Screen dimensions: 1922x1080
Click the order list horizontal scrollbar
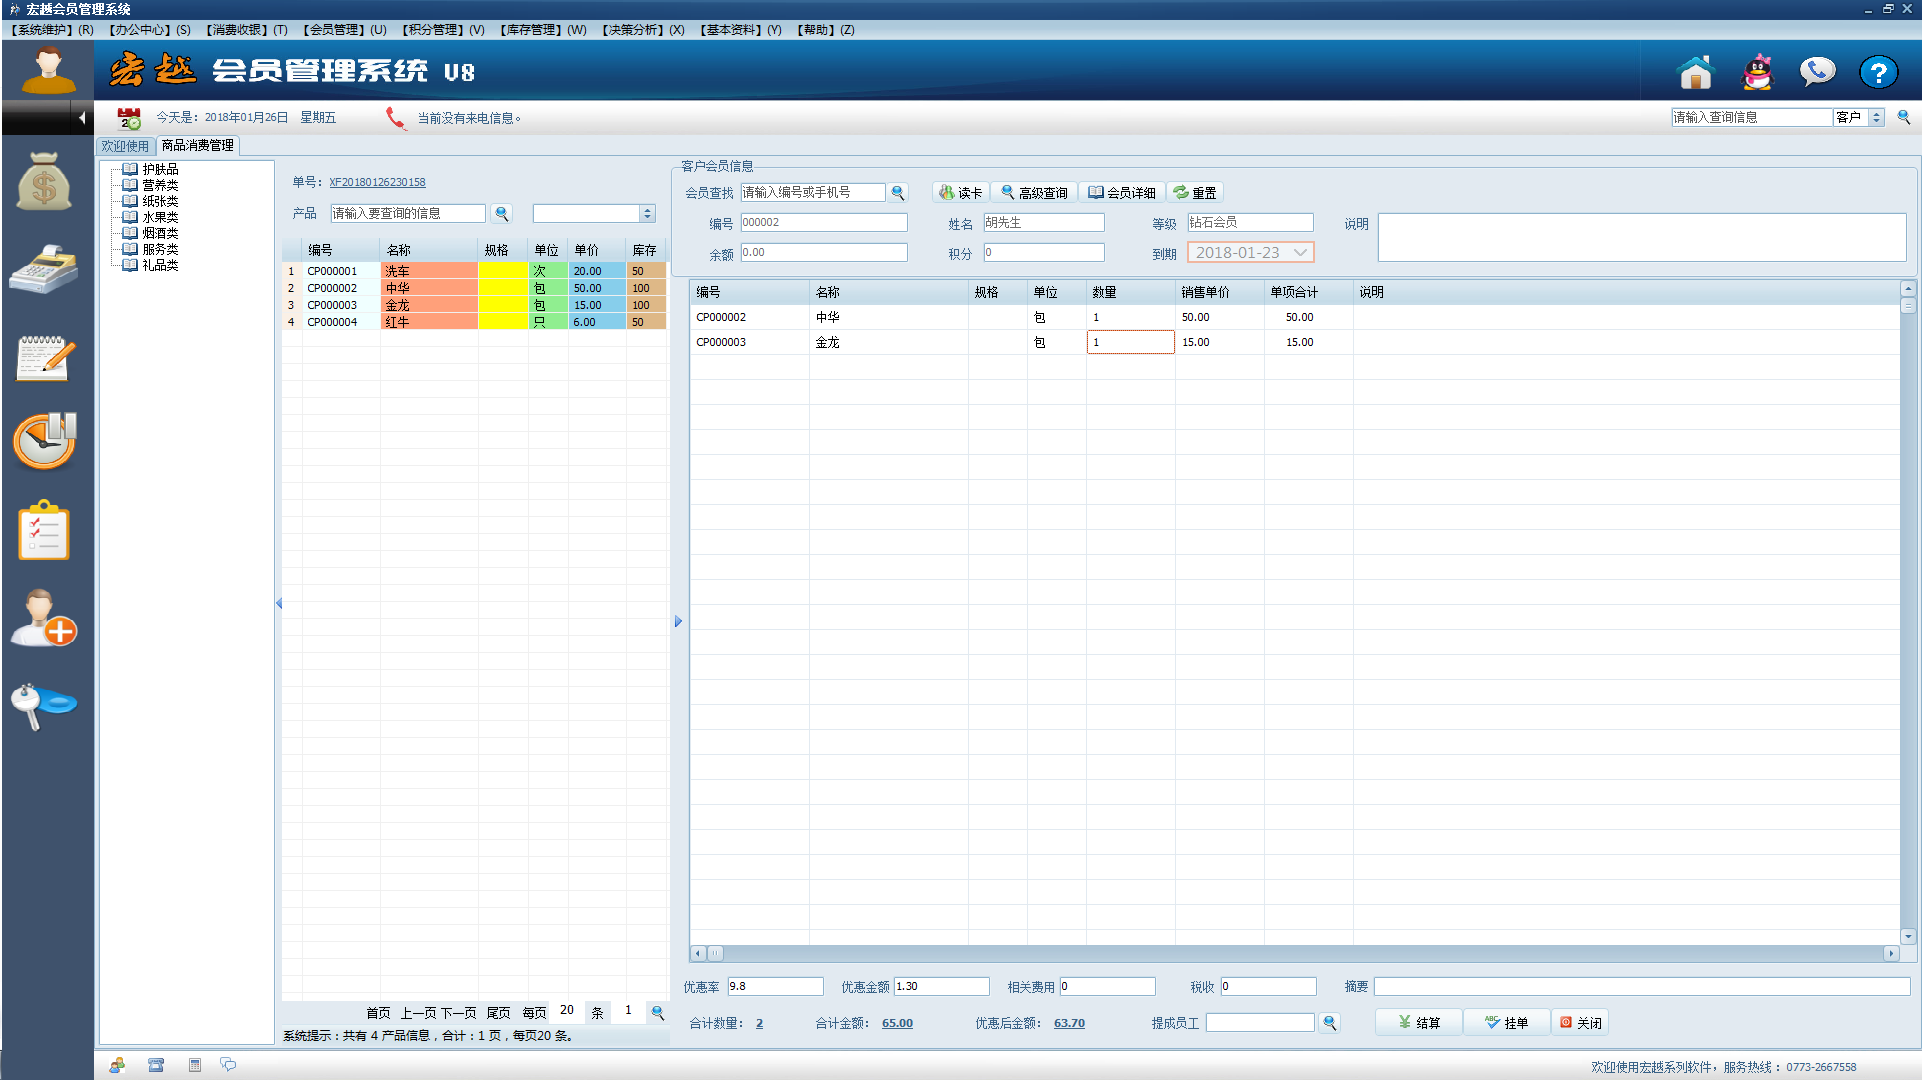click(x=1294, y=954)
